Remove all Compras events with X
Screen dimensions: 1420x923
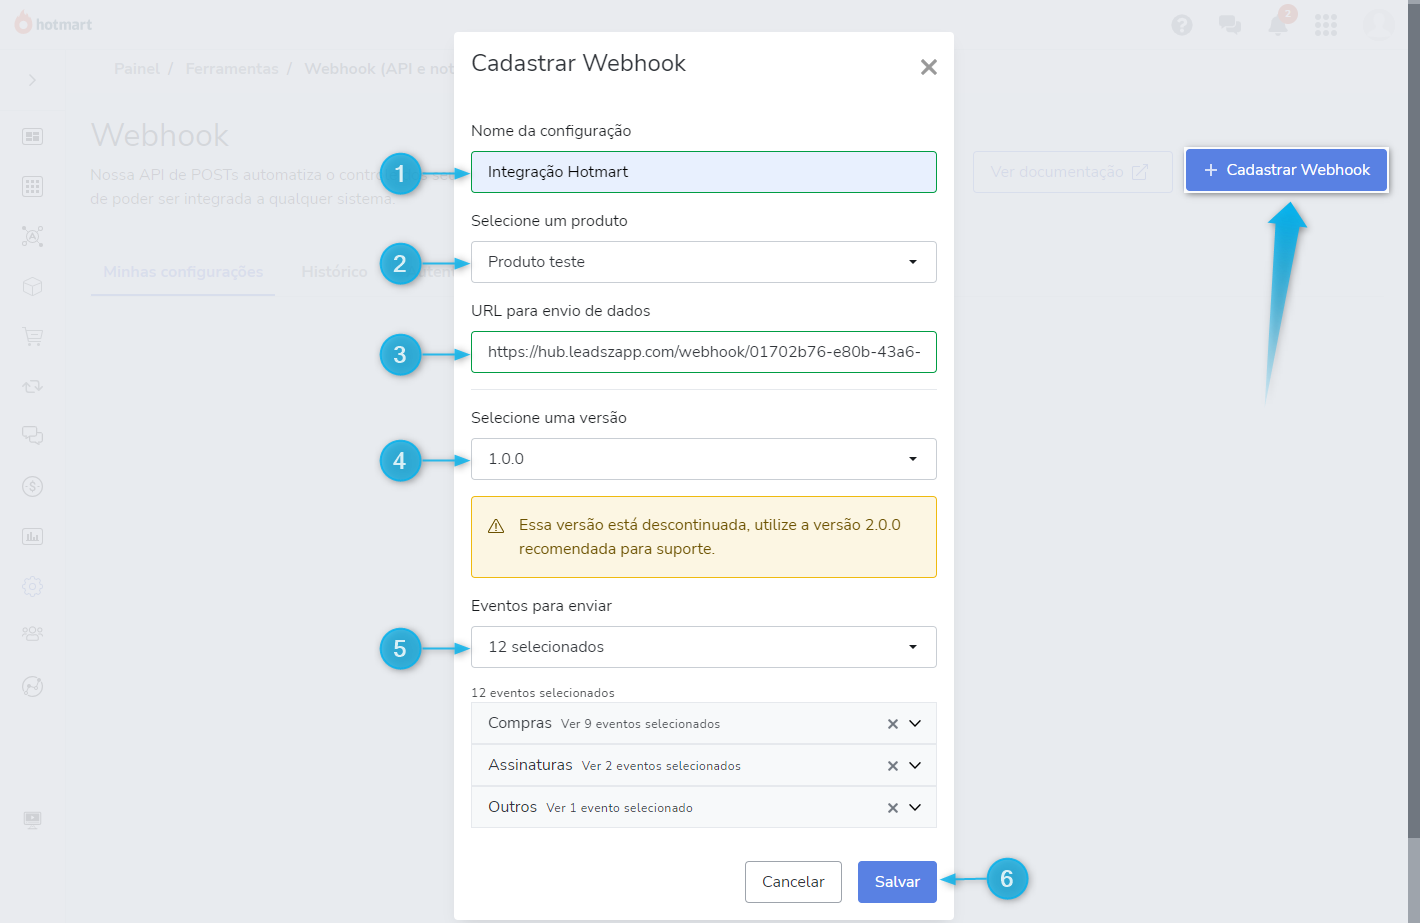point(893,724)
